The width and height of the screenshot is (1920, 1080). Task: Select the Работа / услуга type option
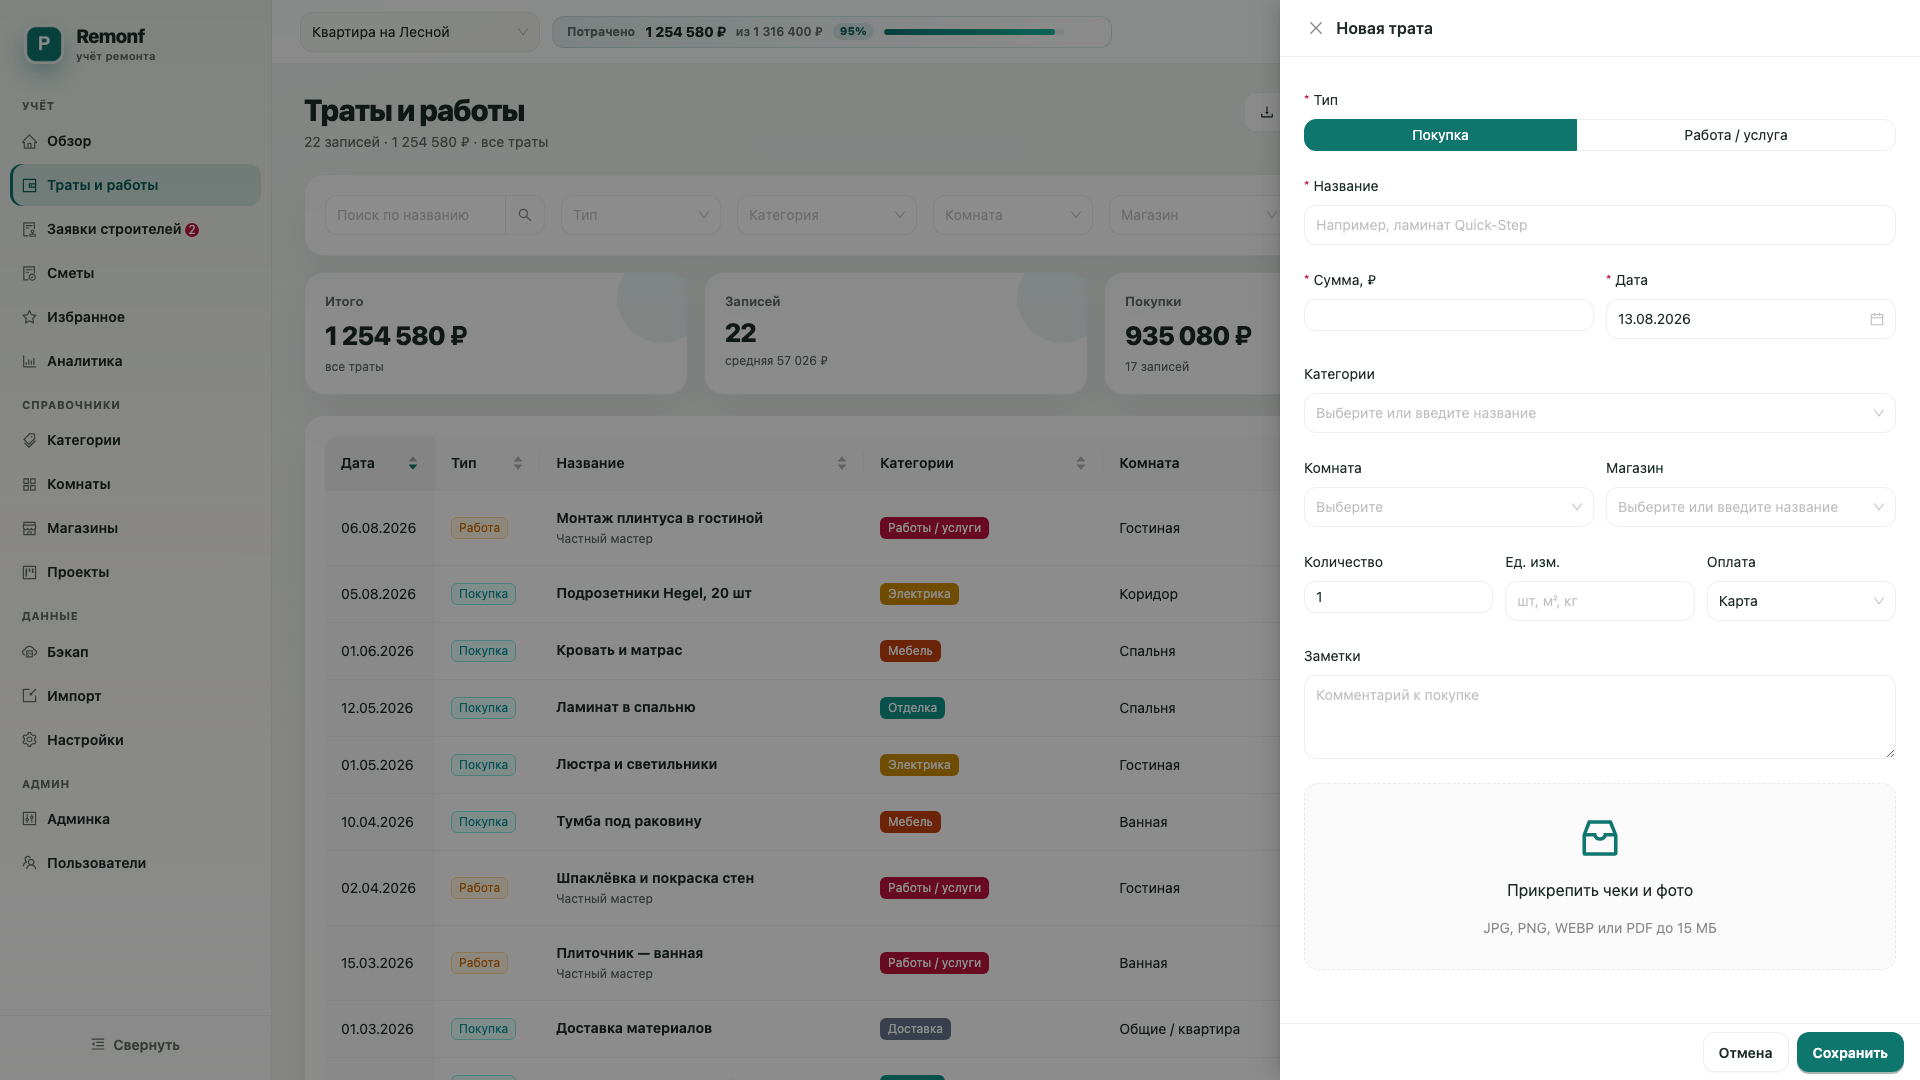pos(1735,135)
